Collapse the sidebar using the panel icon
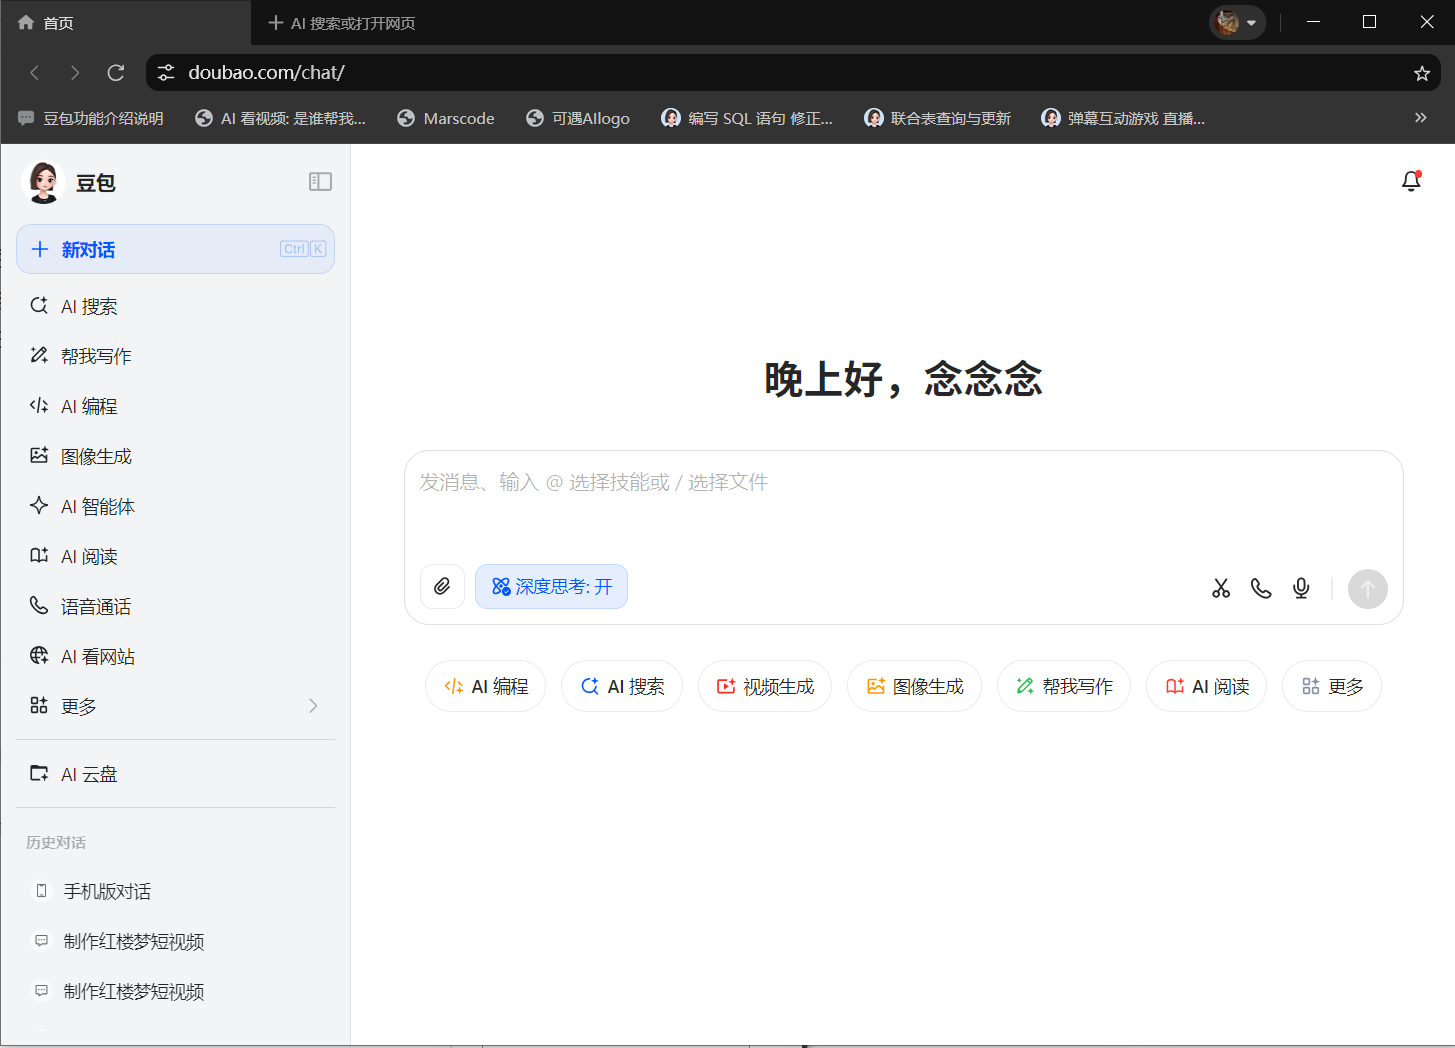 [320, 181]
